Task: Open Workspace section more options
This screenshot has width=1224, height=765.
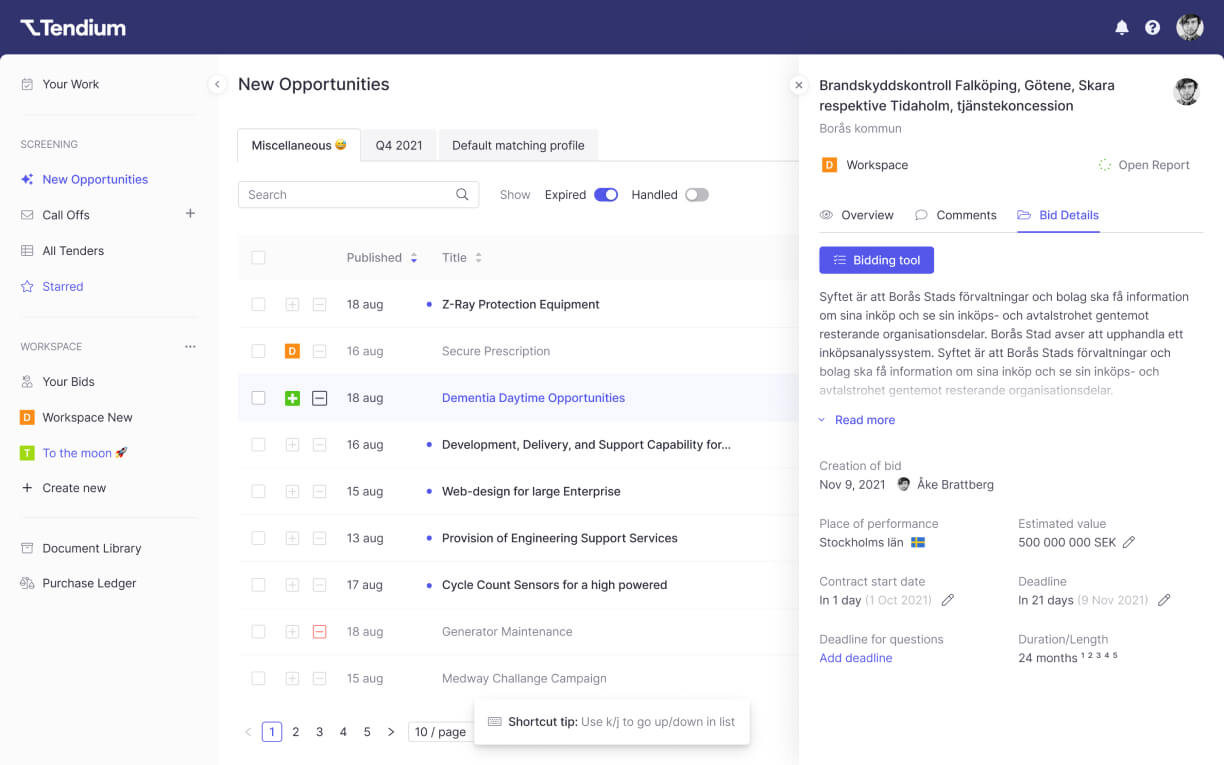Action: (190, 346)
